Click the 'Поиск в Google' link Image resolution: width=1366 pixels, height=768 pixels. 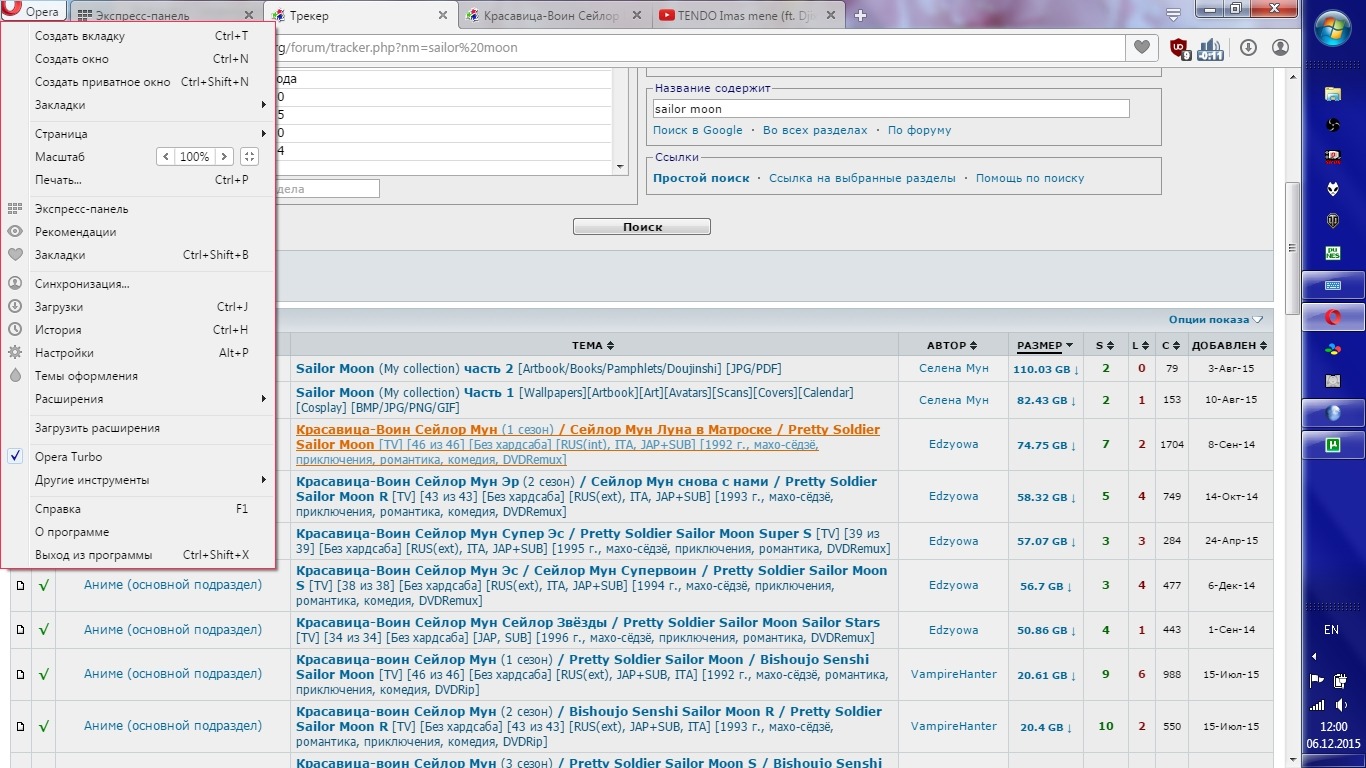[x=698, y=130]
